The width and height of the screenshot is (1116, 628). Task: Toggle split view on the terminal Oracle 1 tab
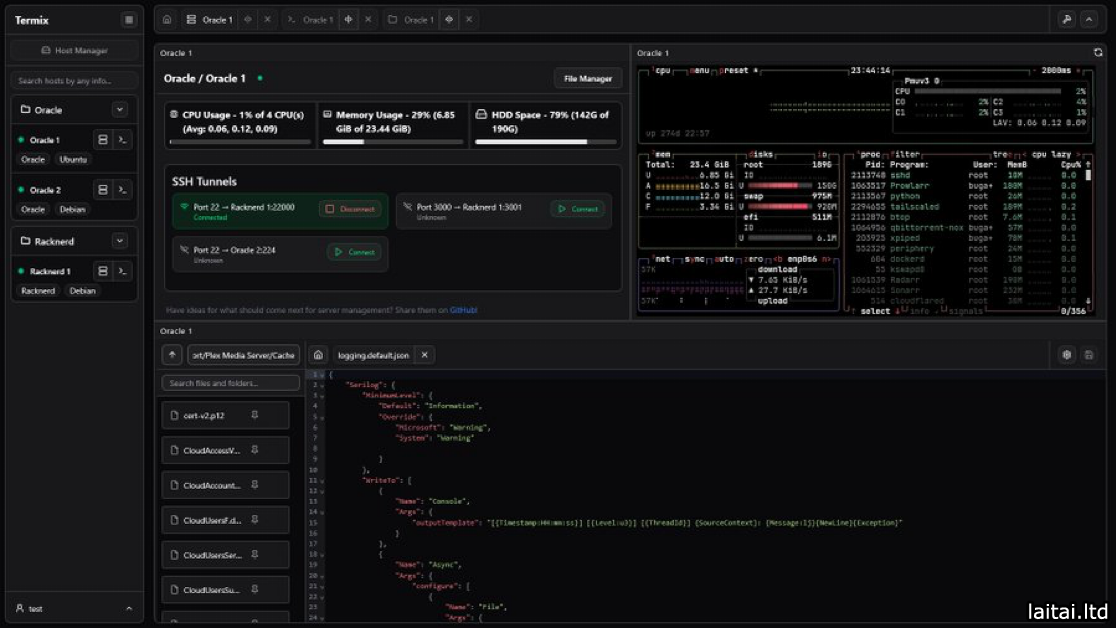pyautogui.click(x=348, y=19)
